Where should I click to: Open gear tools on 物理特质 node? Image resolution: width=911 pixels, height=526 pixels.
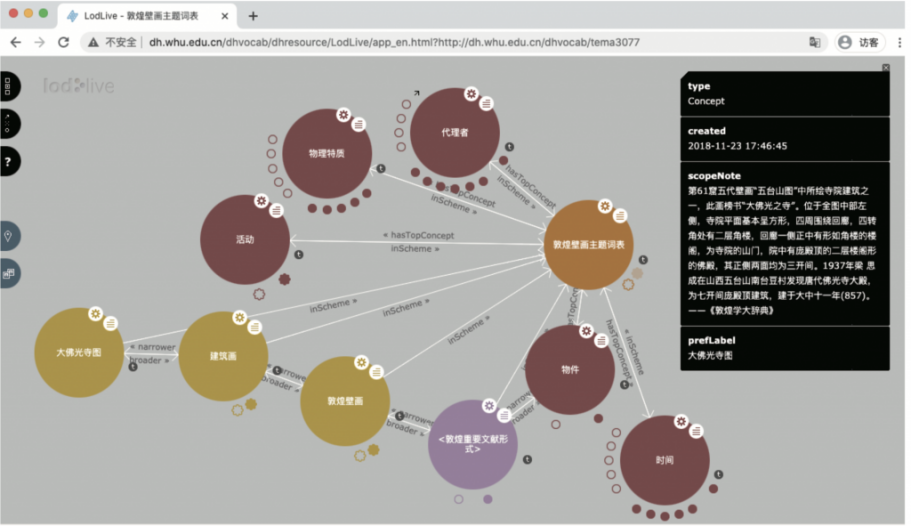pos(343,114)
